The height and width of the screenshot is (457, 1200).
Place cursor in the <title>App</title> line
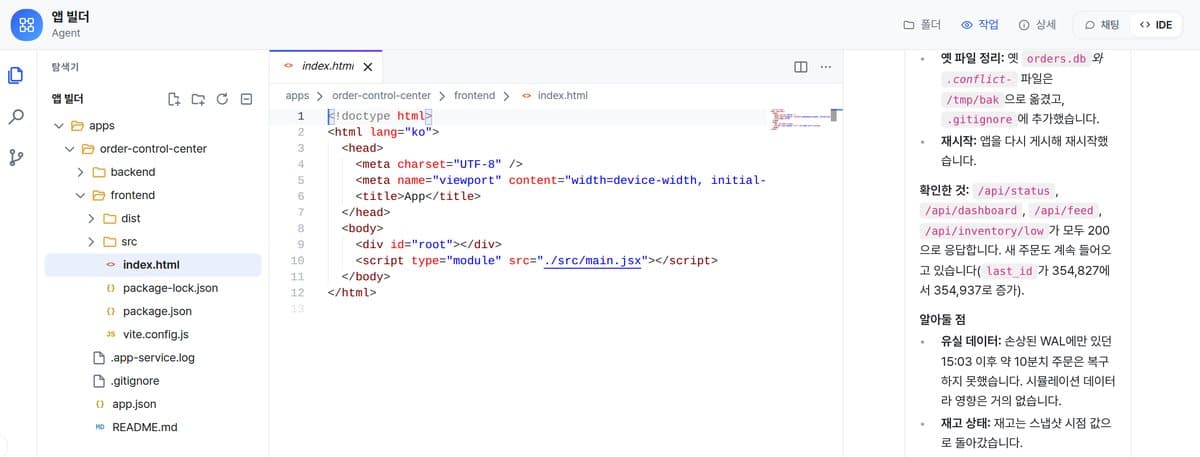(418, 196)
